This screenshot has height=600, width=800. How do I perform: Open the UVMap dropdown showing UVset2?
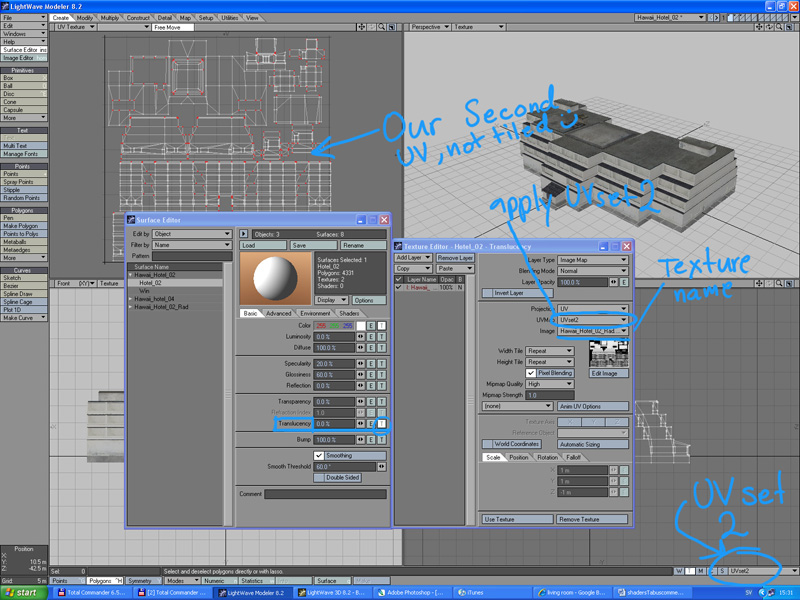point(593,320)
